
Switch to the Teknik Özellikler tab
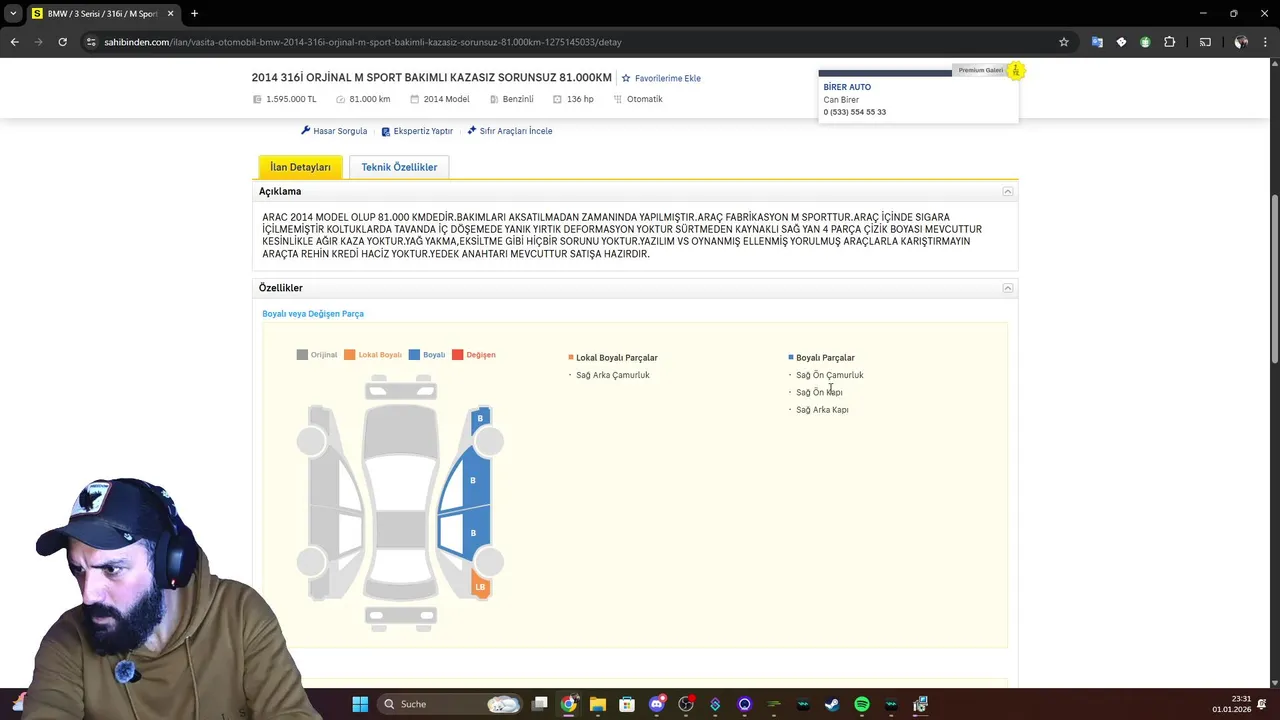399,167
